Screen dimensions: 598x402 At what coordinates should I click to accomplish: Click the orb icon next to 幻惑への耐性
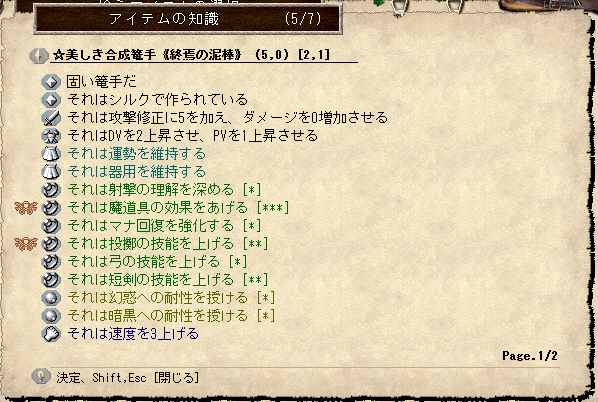click(x=51, y=298)
